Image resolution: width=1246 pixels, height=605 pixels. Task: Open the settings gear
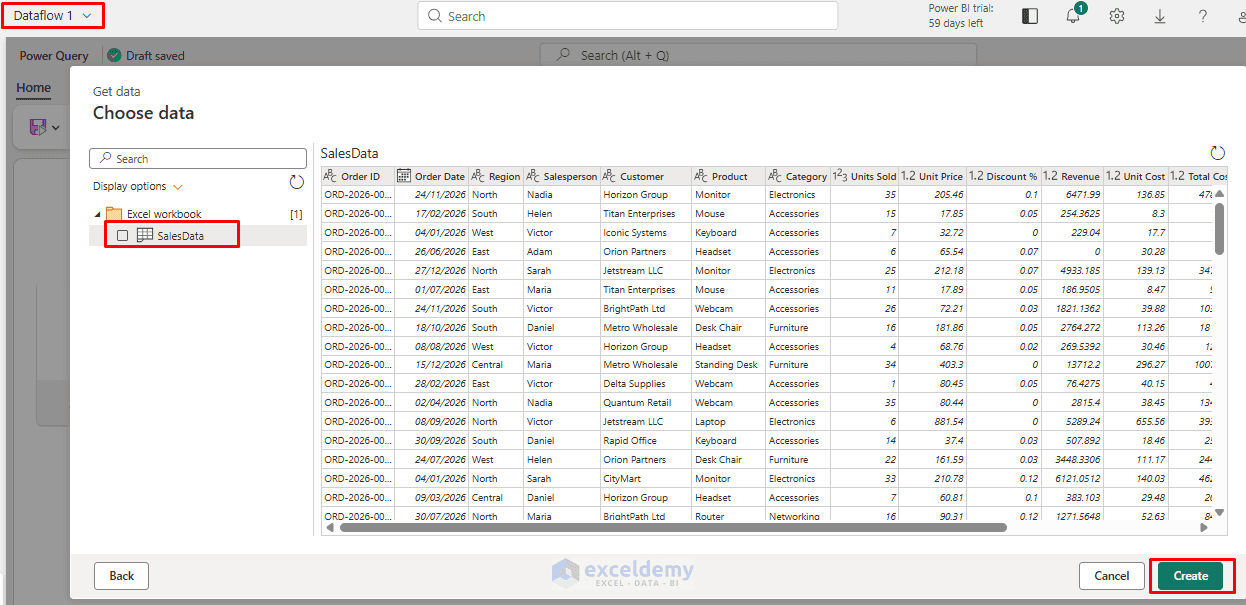click(x=1117, y=16)
